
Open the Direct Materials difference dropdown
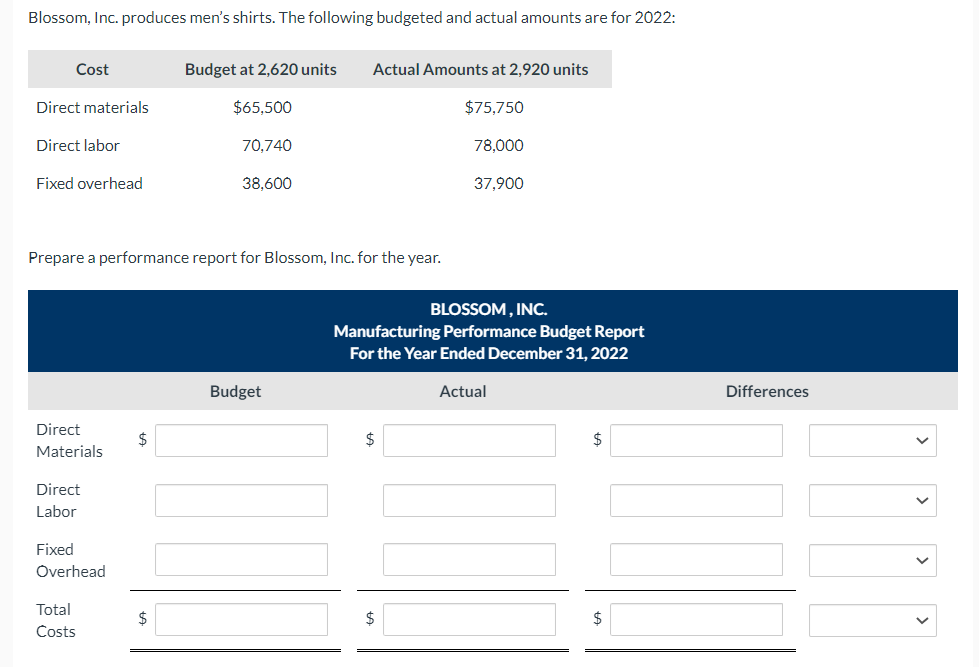click(x=871, y=440)
